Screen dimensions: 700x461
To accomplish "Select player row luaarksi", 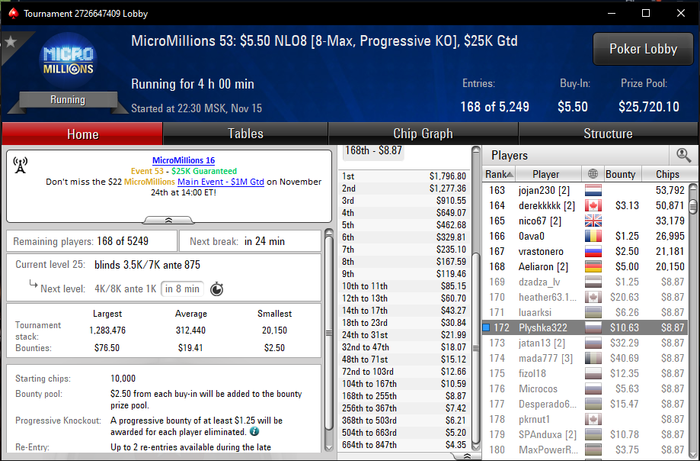I will pyautogui.click(x=585, y=312).
